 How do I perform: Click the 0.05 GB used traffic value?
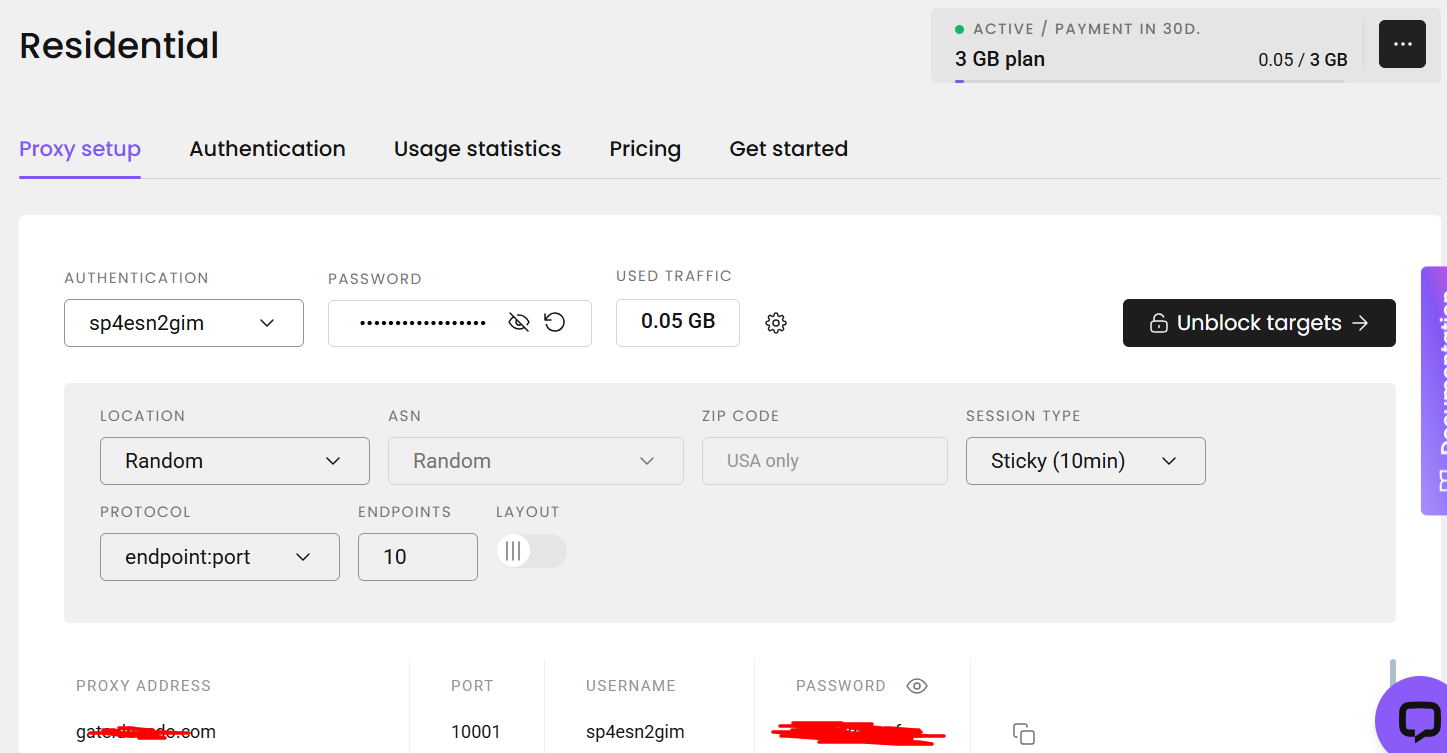click(678, 322)
